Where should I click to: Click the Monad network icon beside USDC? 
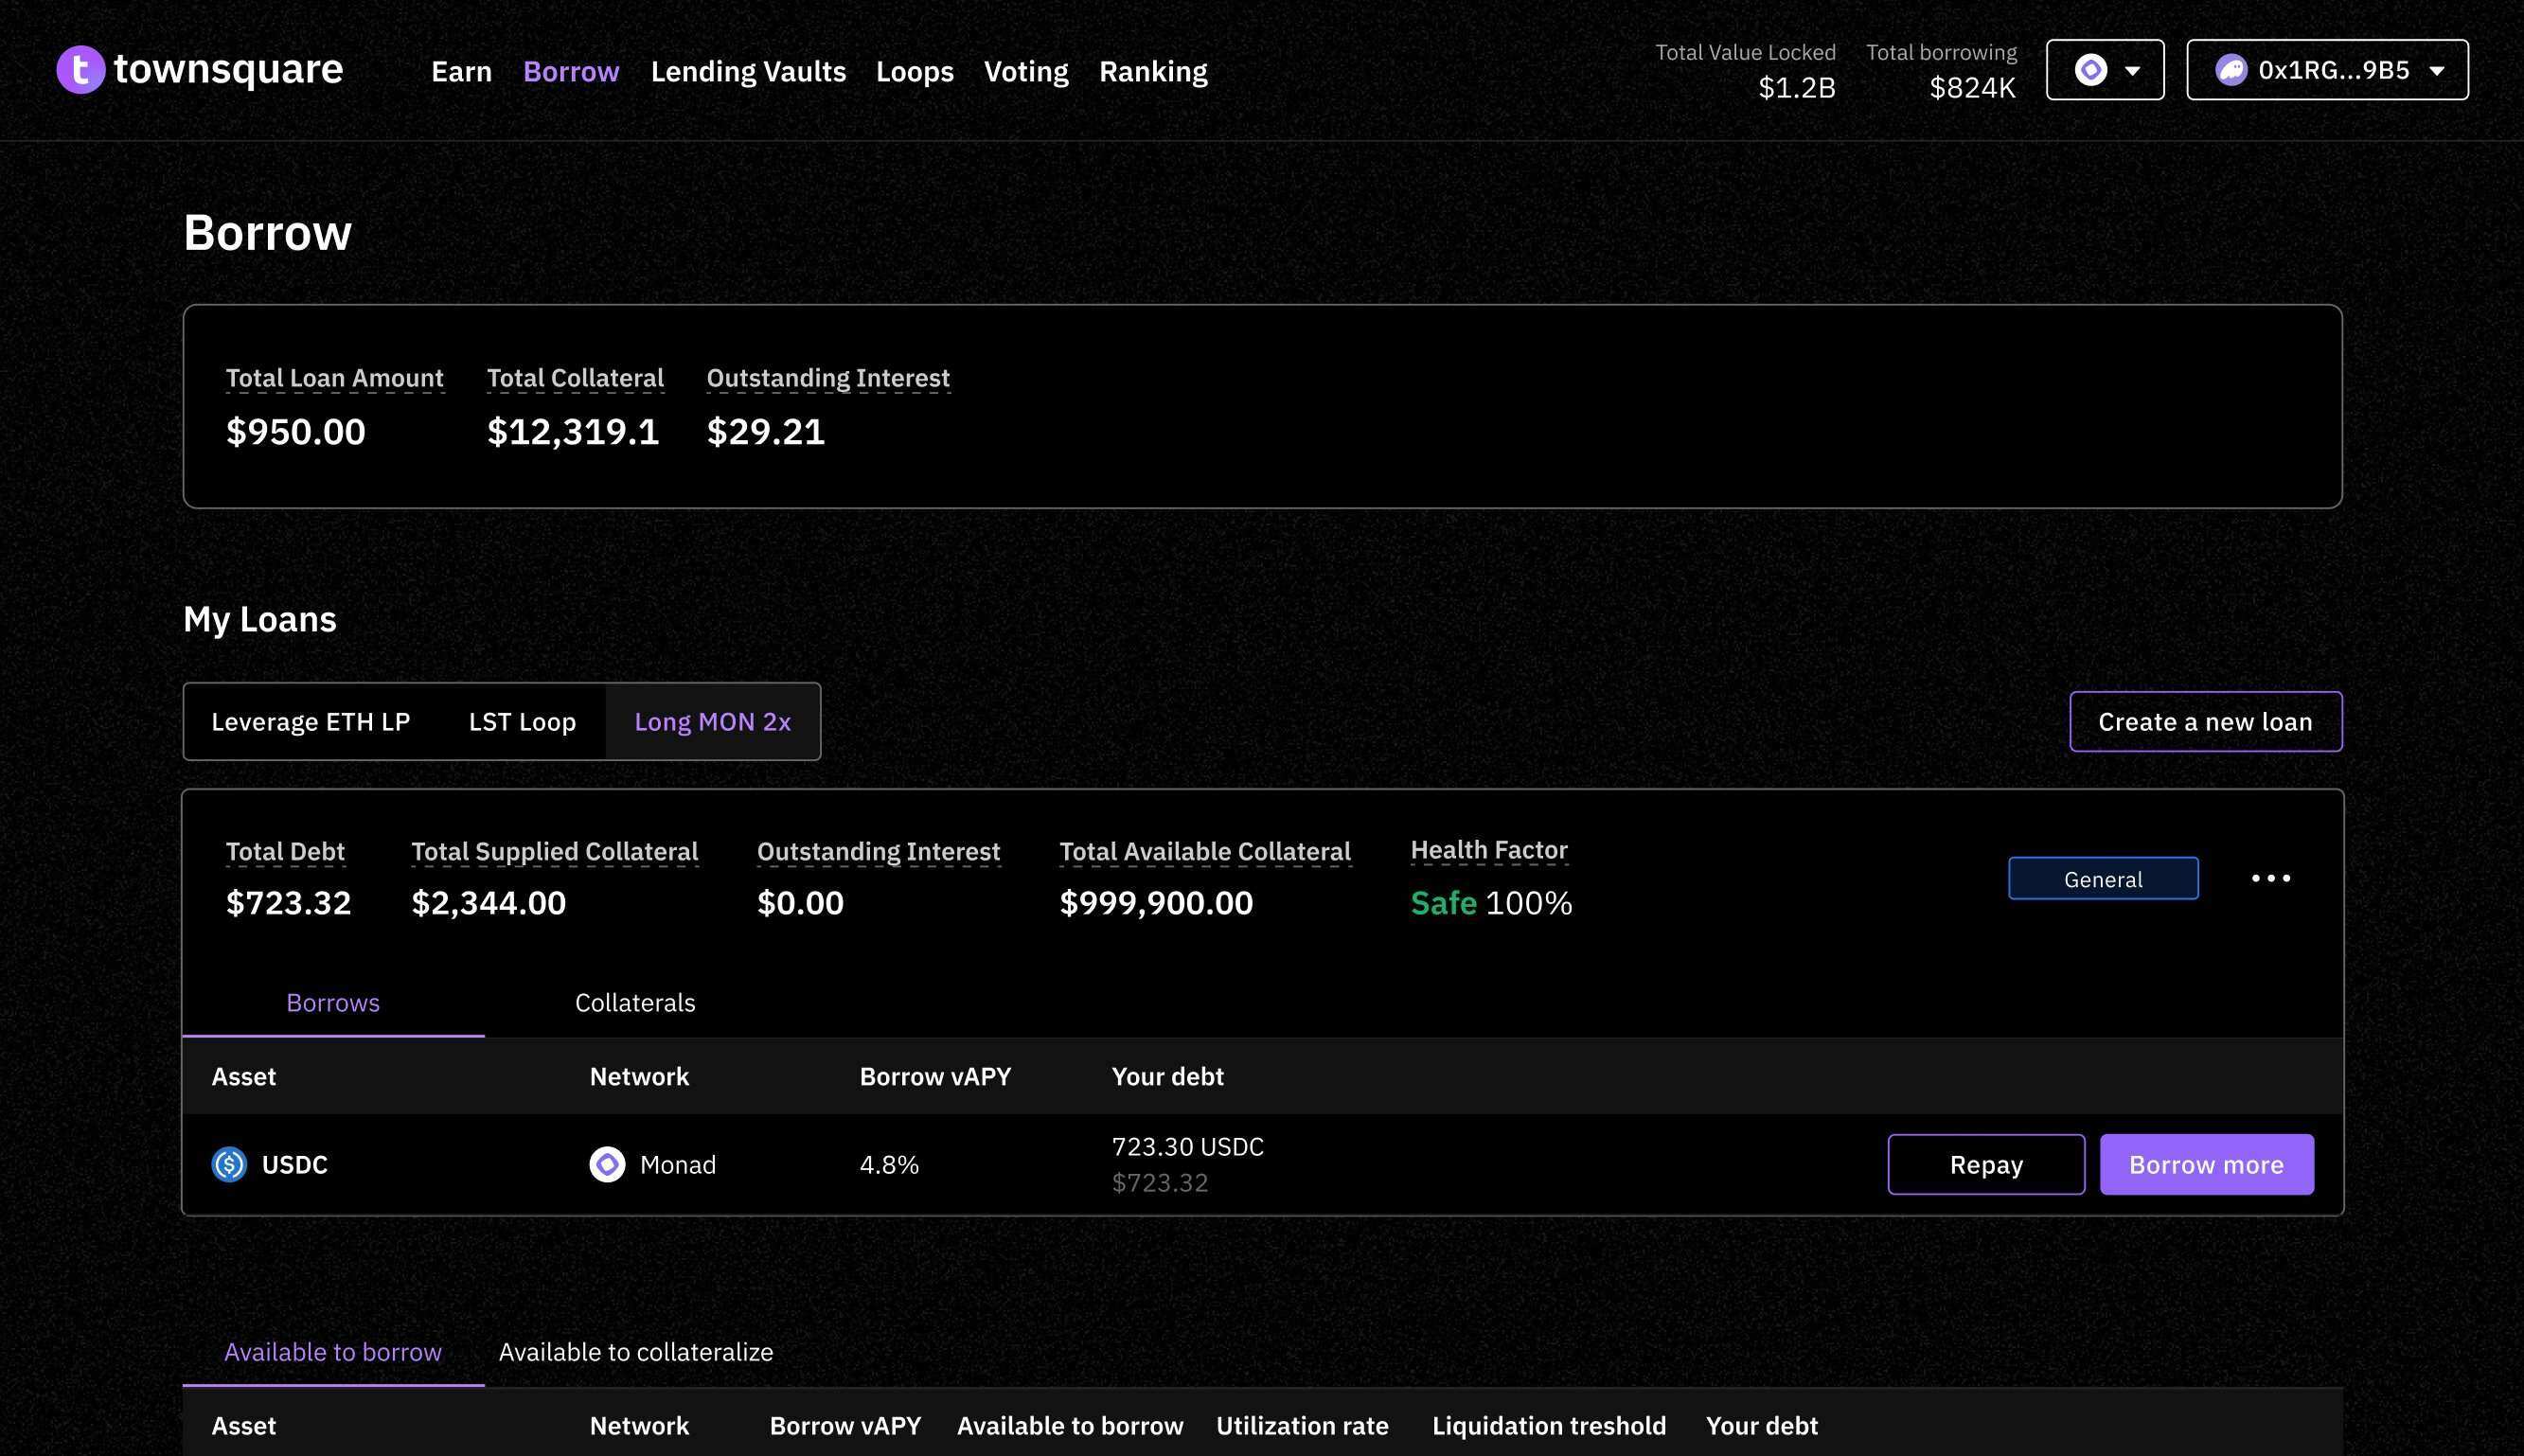point(607,1164)
